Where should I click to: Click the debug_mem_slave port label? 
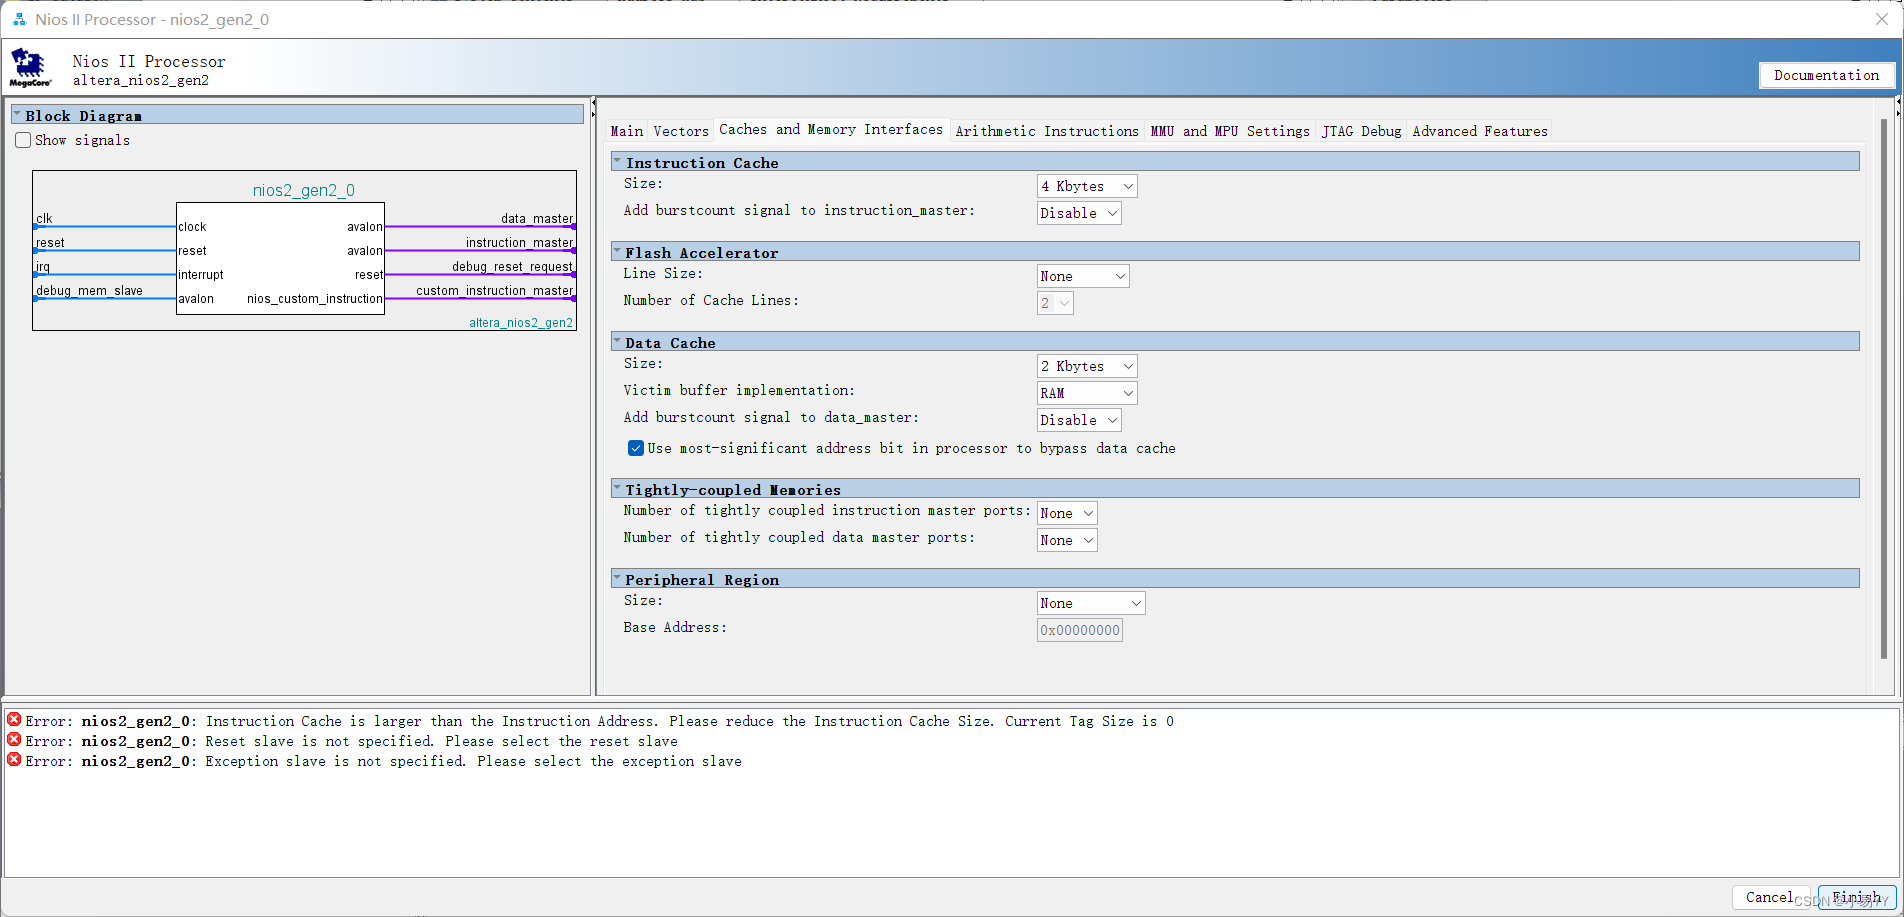(89, 290)
